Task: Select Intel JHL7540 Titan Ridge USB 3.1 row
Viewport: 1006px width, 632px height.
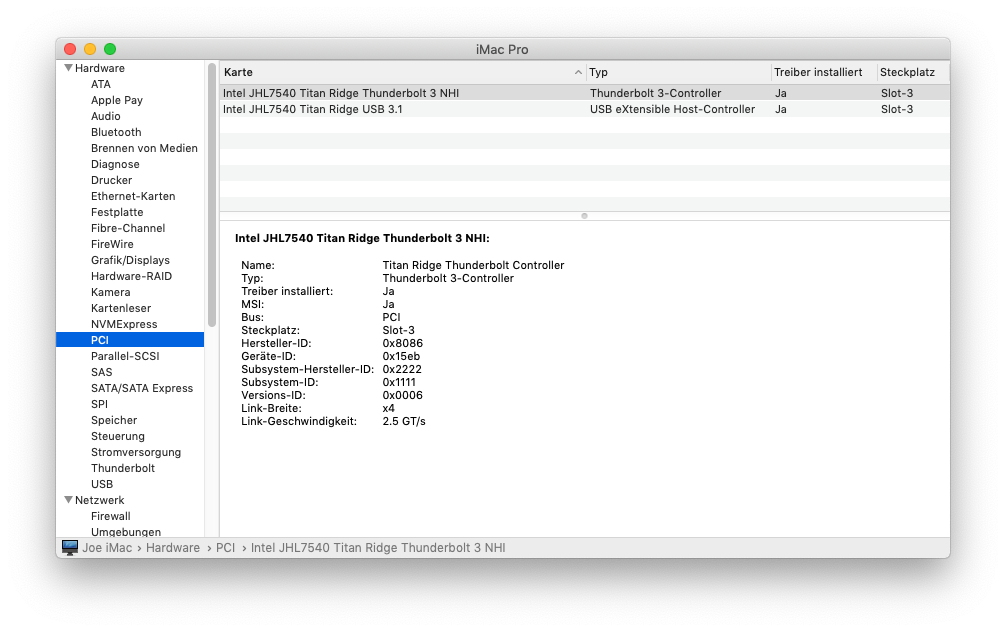Action: coord(584,109)
